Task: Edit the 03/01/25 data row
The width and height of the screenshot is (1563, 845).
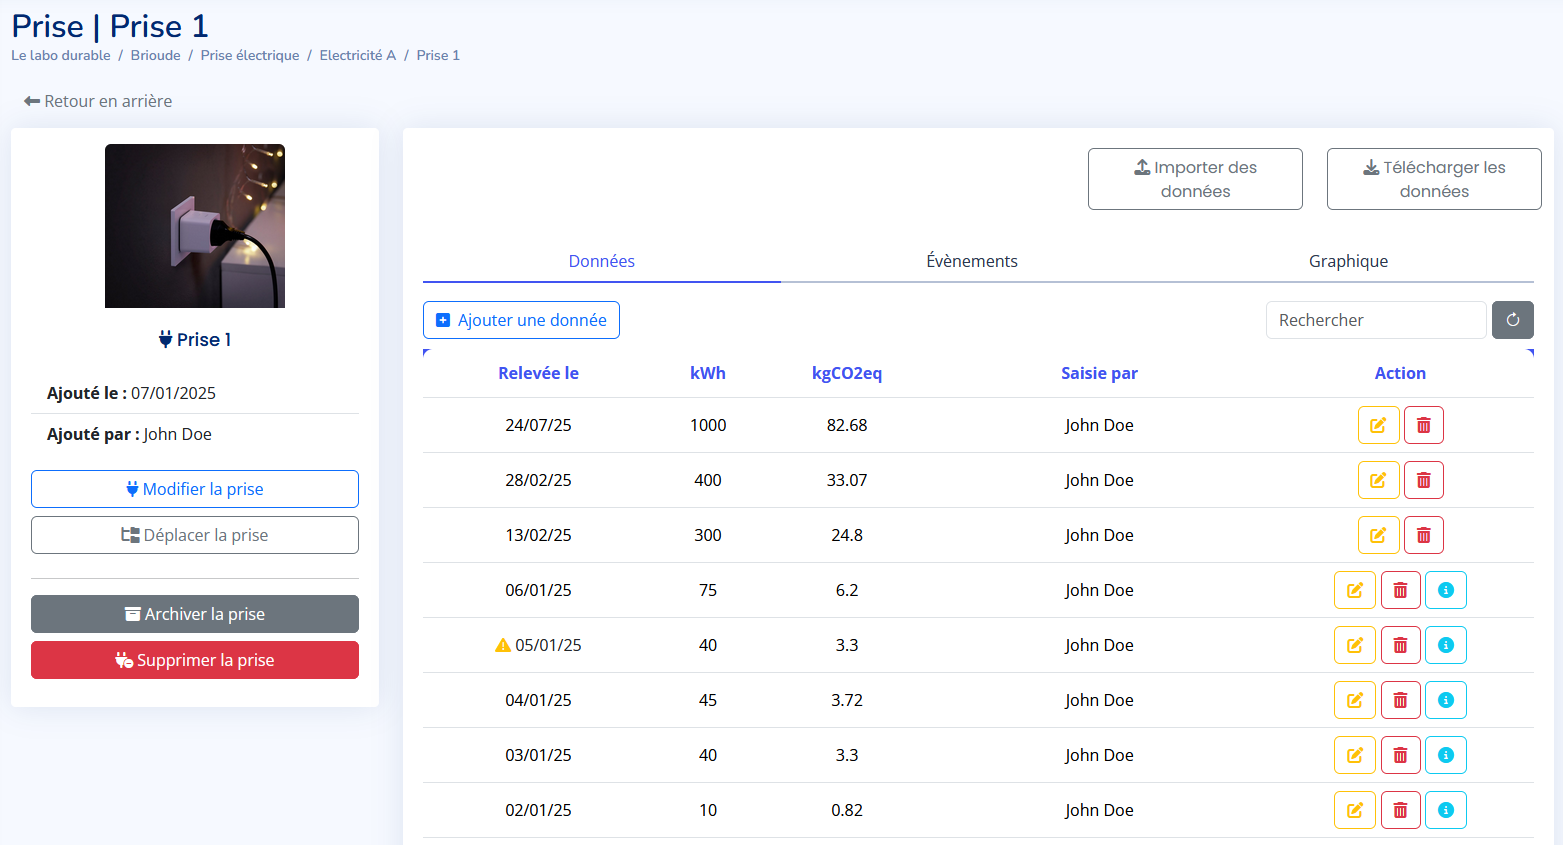Action: [x=1354, y=755]
